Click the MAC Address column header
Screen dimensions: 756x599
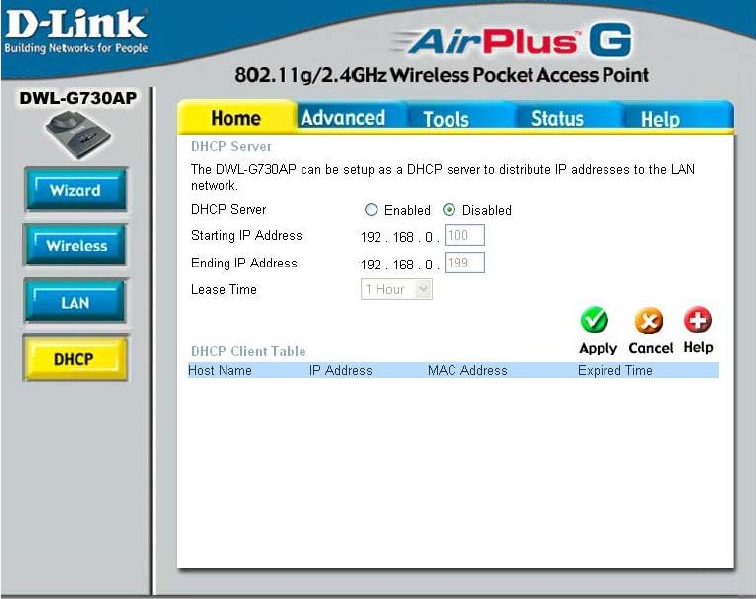point(468,370)
